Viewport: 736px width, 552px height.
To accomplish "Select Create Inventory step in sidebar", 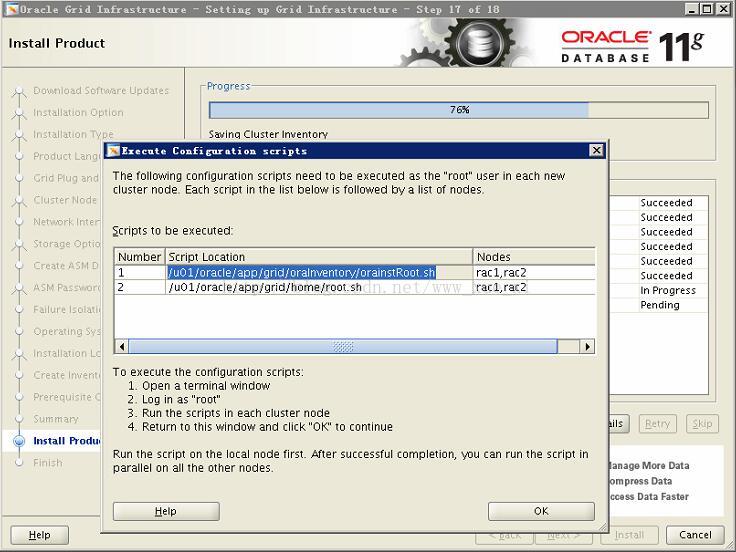I will click(x=67, y=376).
